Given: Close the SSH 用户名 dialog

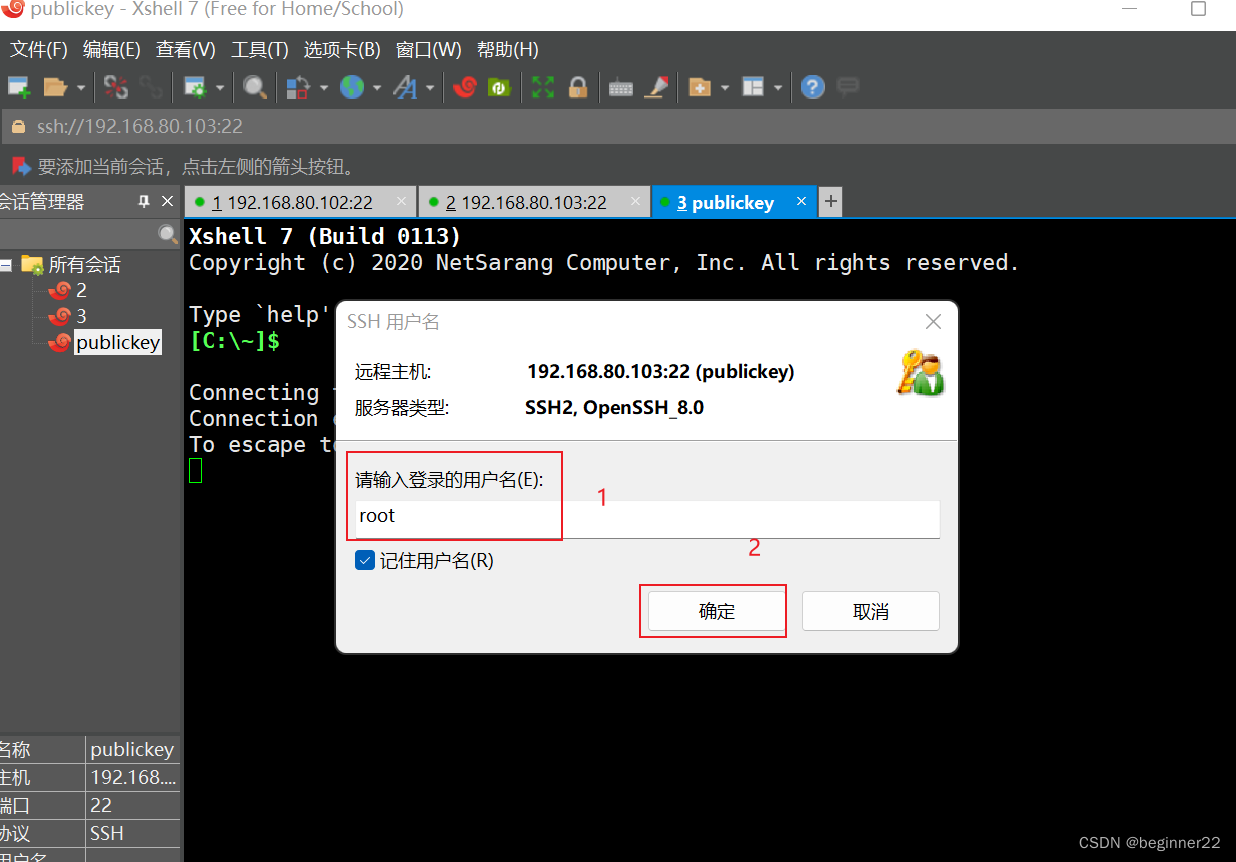Looking at the screenshot, I should click(933, 322).
